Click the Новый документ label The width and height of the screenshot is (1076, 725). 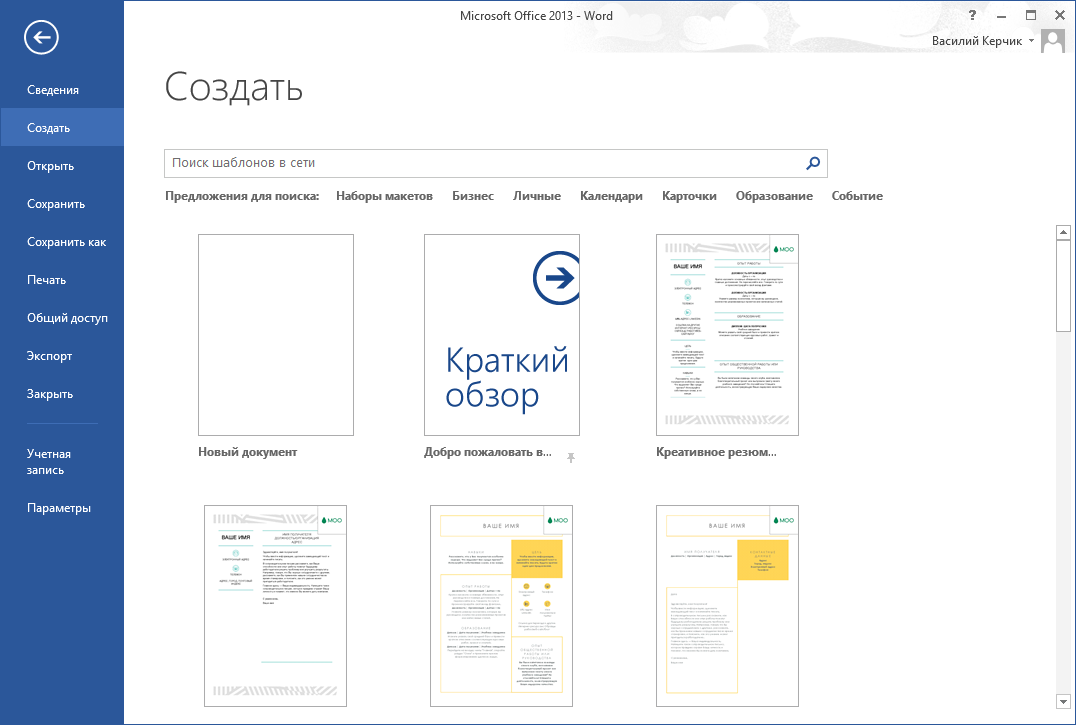point(248,452)
